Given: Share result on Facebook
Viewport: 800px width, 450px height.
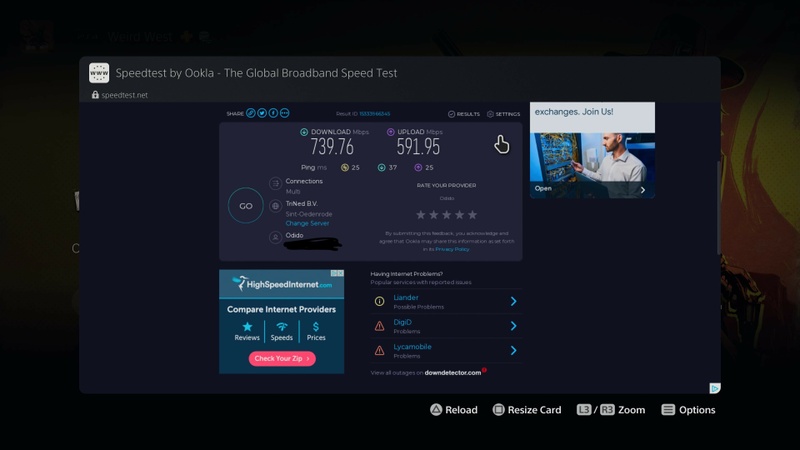Looking at the screenshot, I should pos(273,113).
